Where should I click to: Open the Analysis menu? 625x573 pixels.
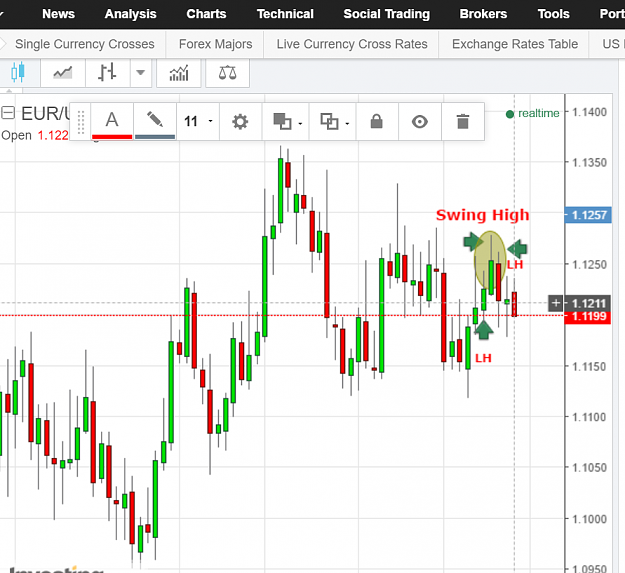click(x=130, y=14)
